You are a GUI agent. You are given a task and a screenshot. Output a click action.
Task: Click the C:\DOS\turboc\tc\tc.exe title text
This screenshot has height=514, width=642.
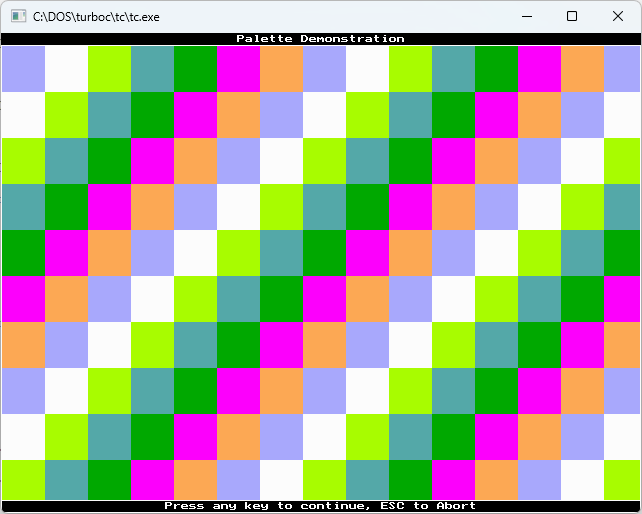(96, 17)
